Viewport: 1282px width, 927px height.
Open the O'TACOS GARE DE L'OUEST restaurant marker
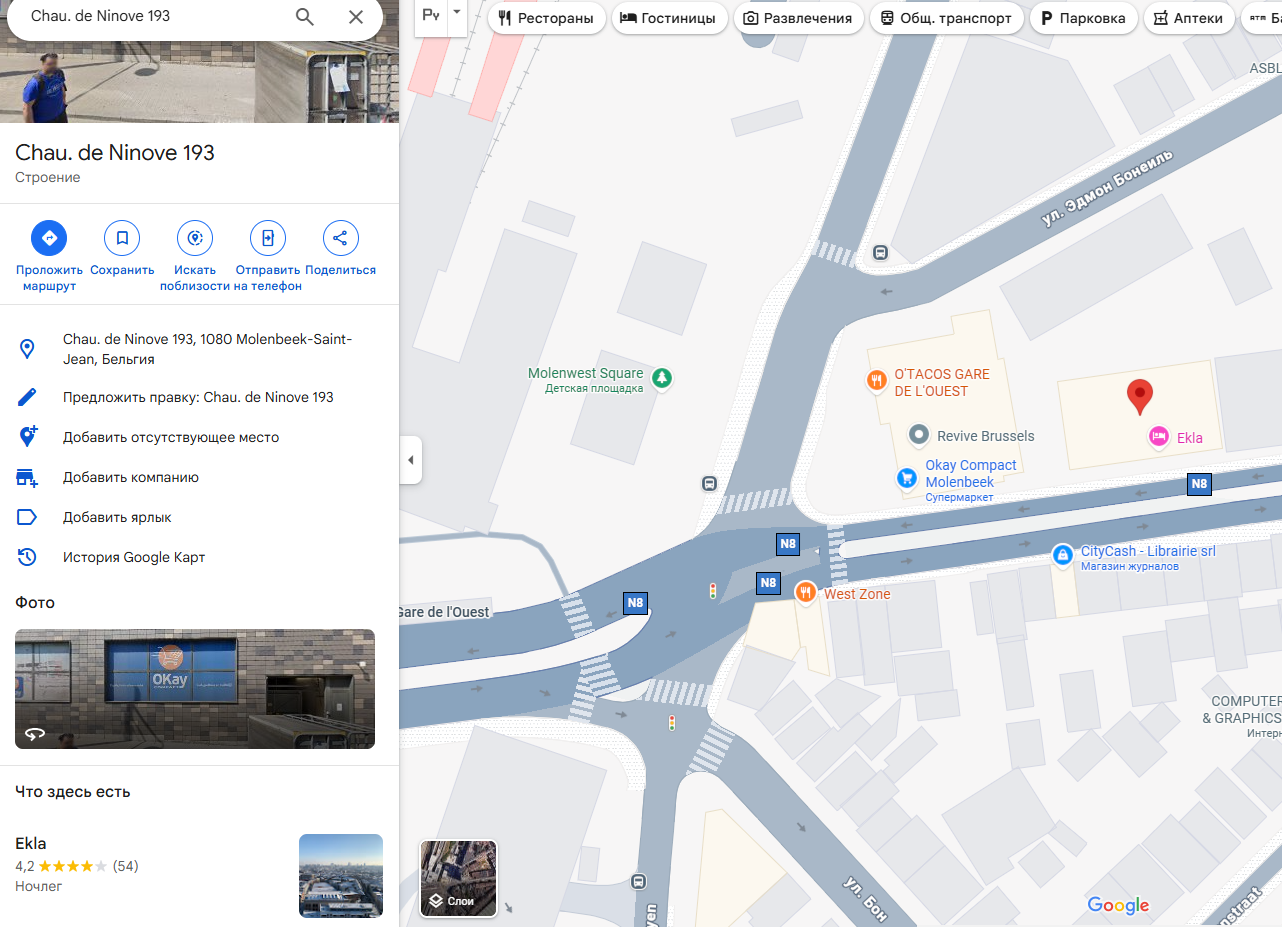876,380
